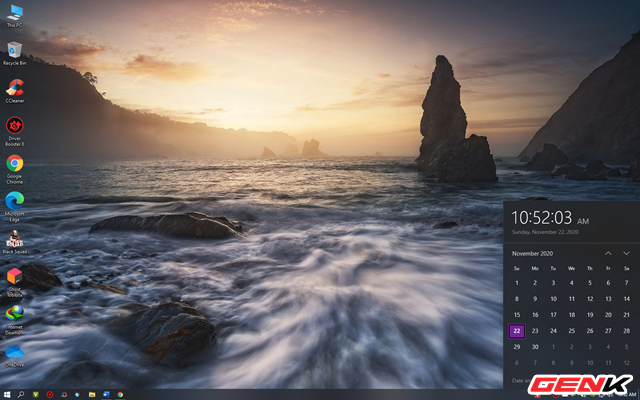
Task: Open the Recycle Bin
Action: click(14, 53)
